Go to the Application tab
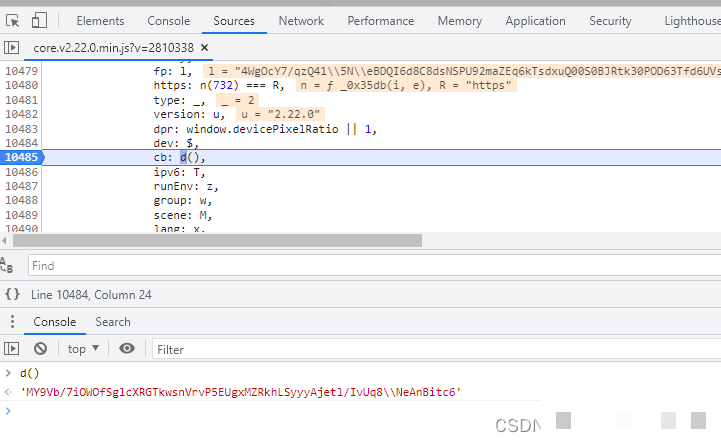Image resolution: width=721 pixels, height=445 pixels. click(535, 20)
